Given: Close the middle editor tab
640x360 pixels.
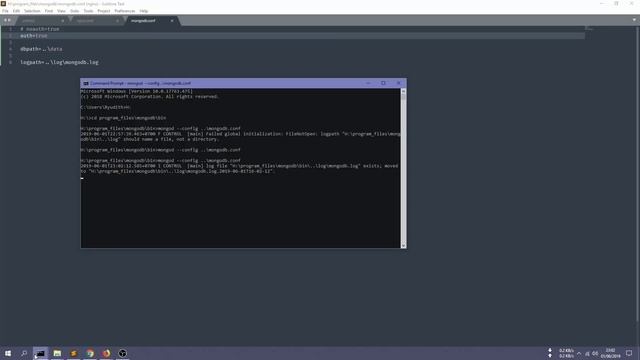Looking at the screenshot, I should click(117, 20).
